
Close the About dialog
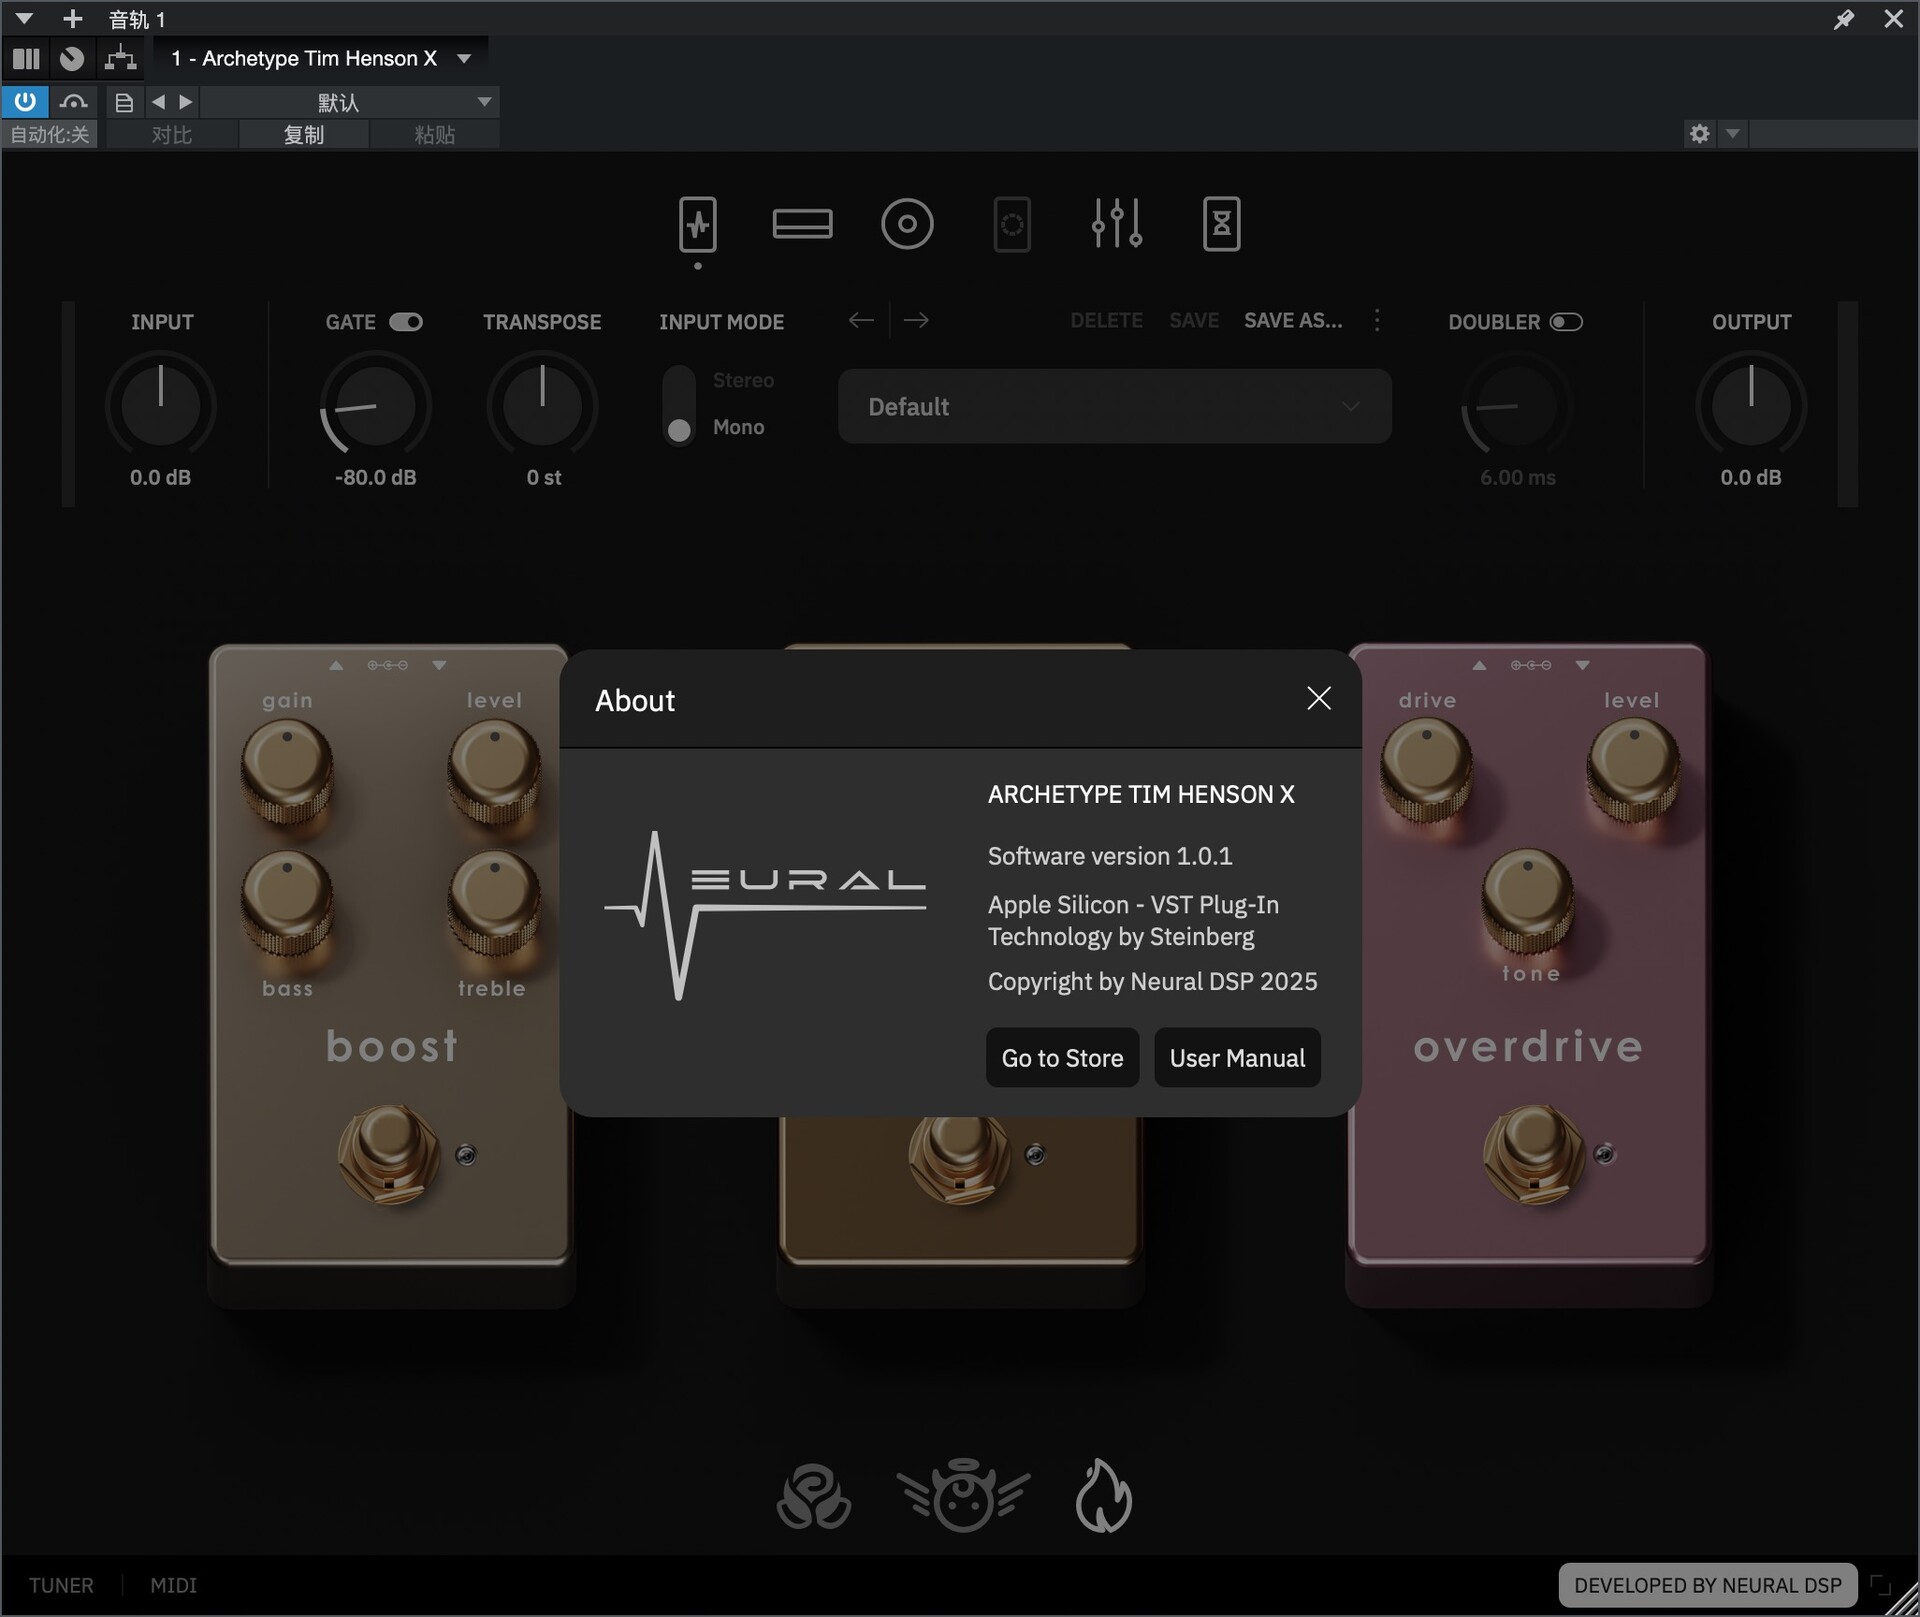click(x=1318, y=699)
